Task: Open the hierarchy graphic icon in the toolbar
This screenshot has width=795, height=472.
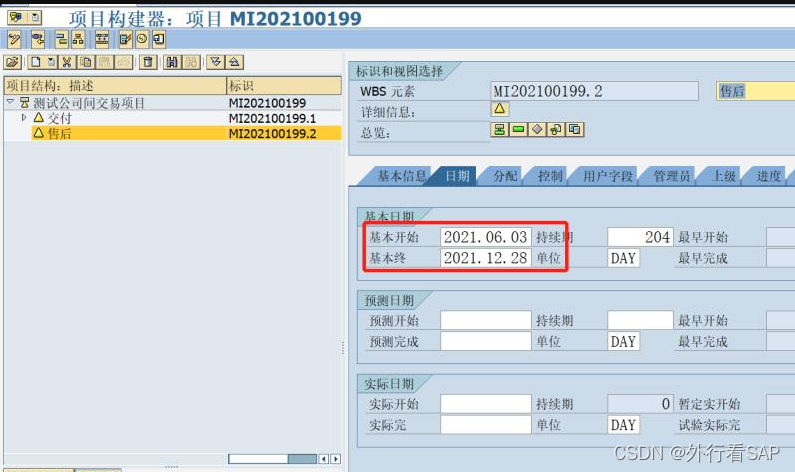Action: pos(61,39)
